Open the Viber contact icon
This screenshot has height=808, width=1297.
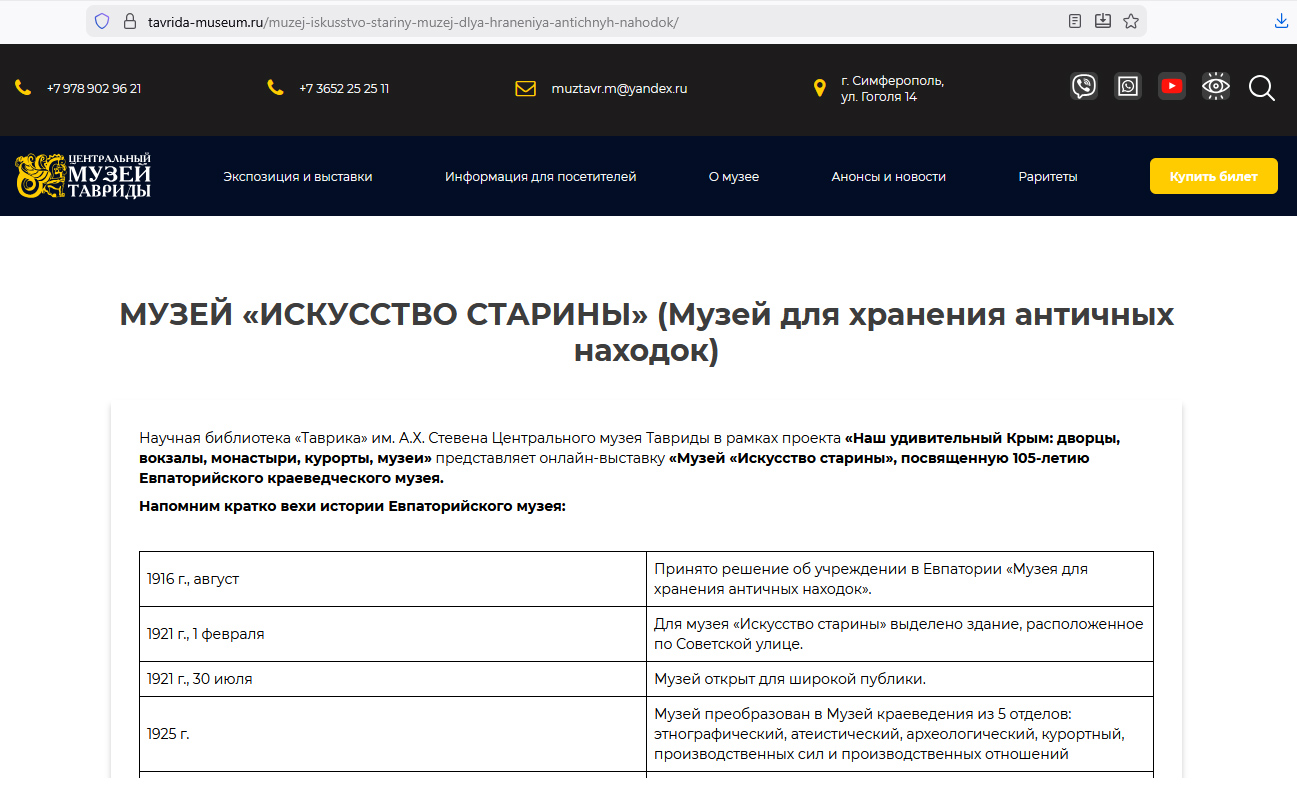pyautogui.click(x=1084, y=87)
